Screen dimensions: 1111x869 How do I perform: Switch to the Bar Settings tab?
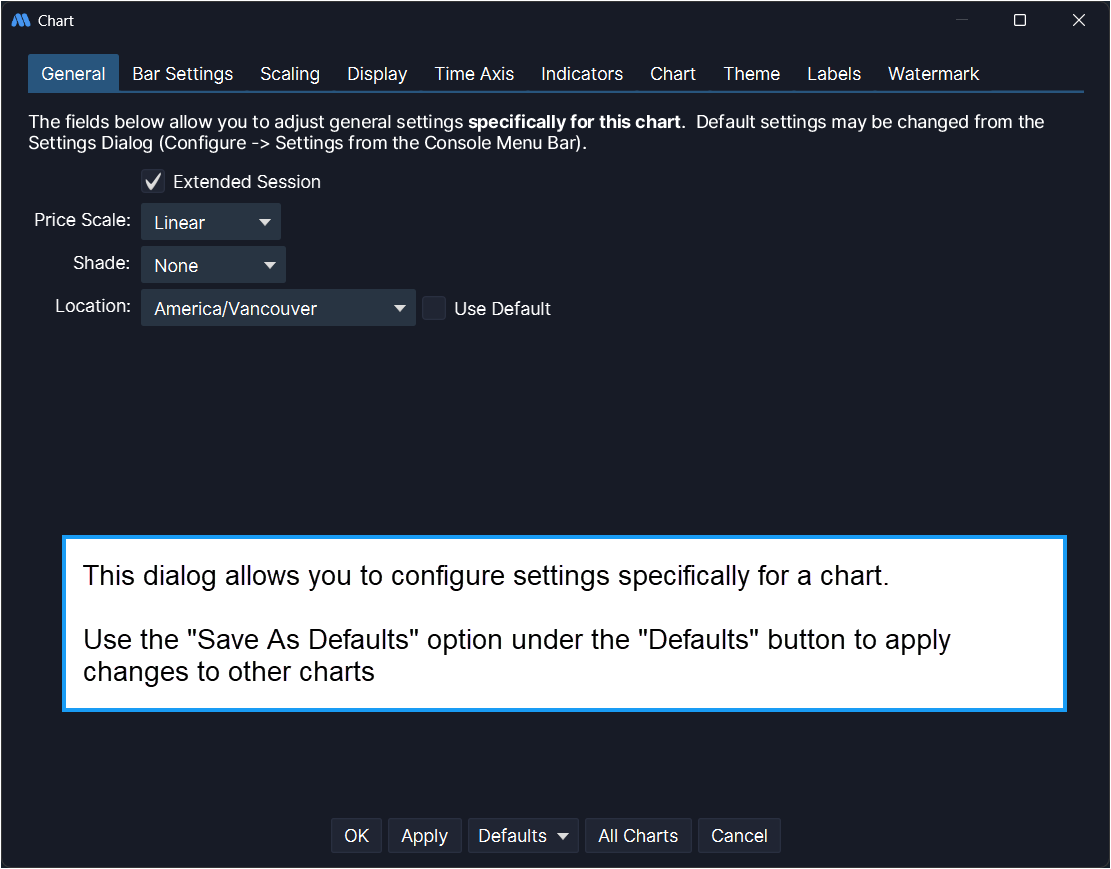click(182, 74)
